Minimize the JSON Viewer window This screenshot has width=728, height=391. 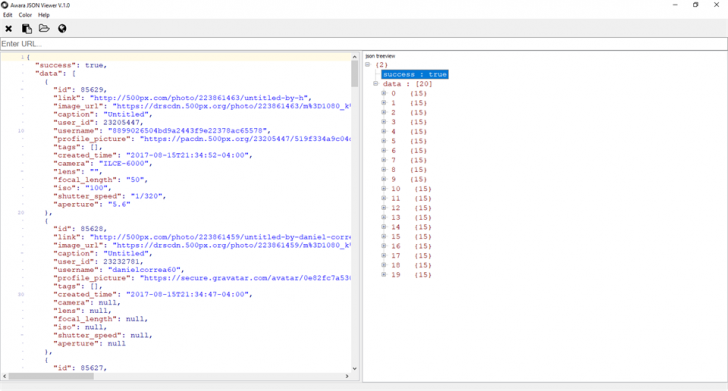pyautogui.click(x=675, y=5)
